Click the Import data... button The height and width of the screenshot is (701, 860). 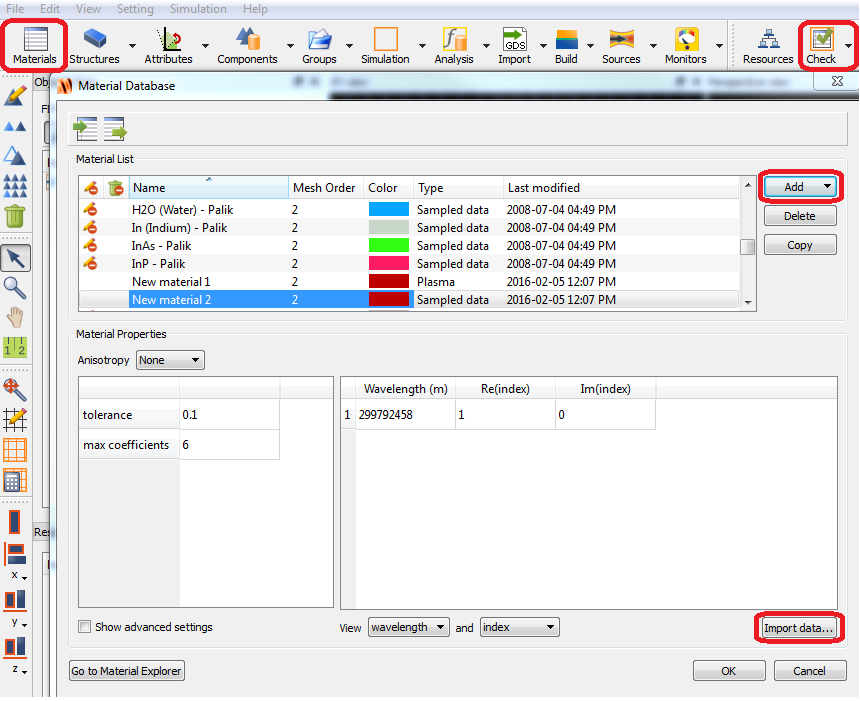(798, 628)
